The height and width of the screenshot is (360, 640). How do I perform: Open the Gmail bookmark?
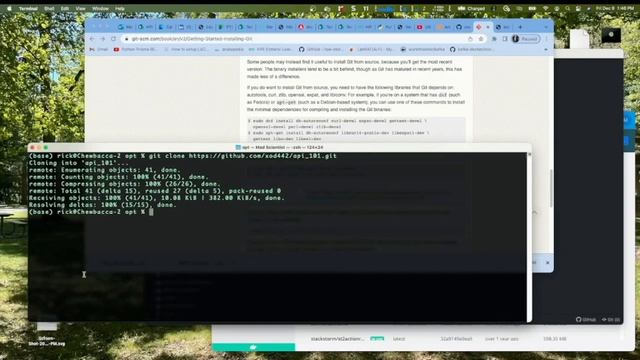pos(99,49)
